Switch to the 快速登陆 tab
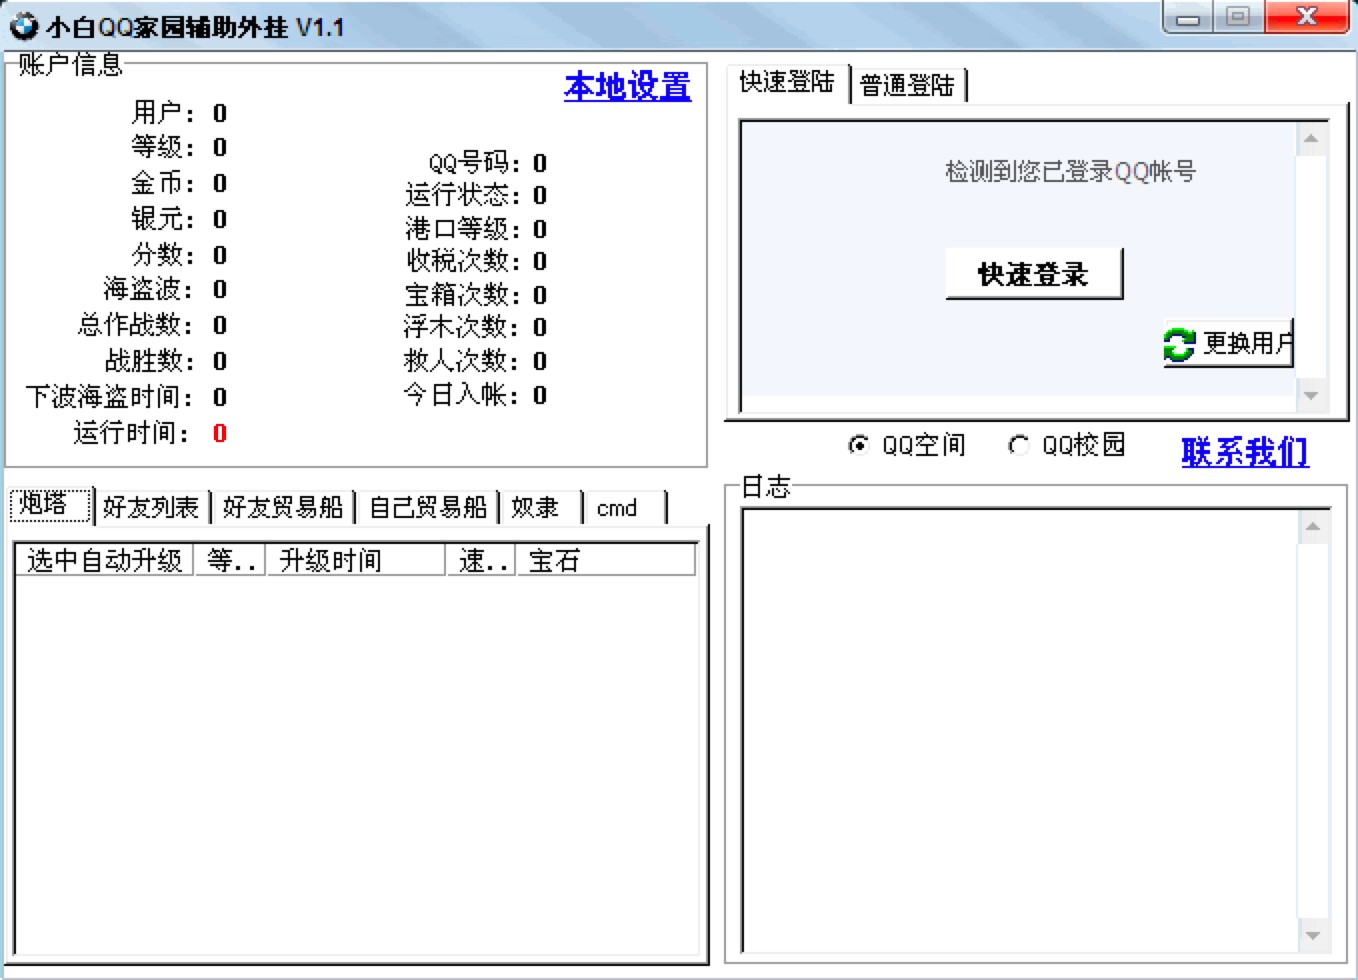 point(786,84)
